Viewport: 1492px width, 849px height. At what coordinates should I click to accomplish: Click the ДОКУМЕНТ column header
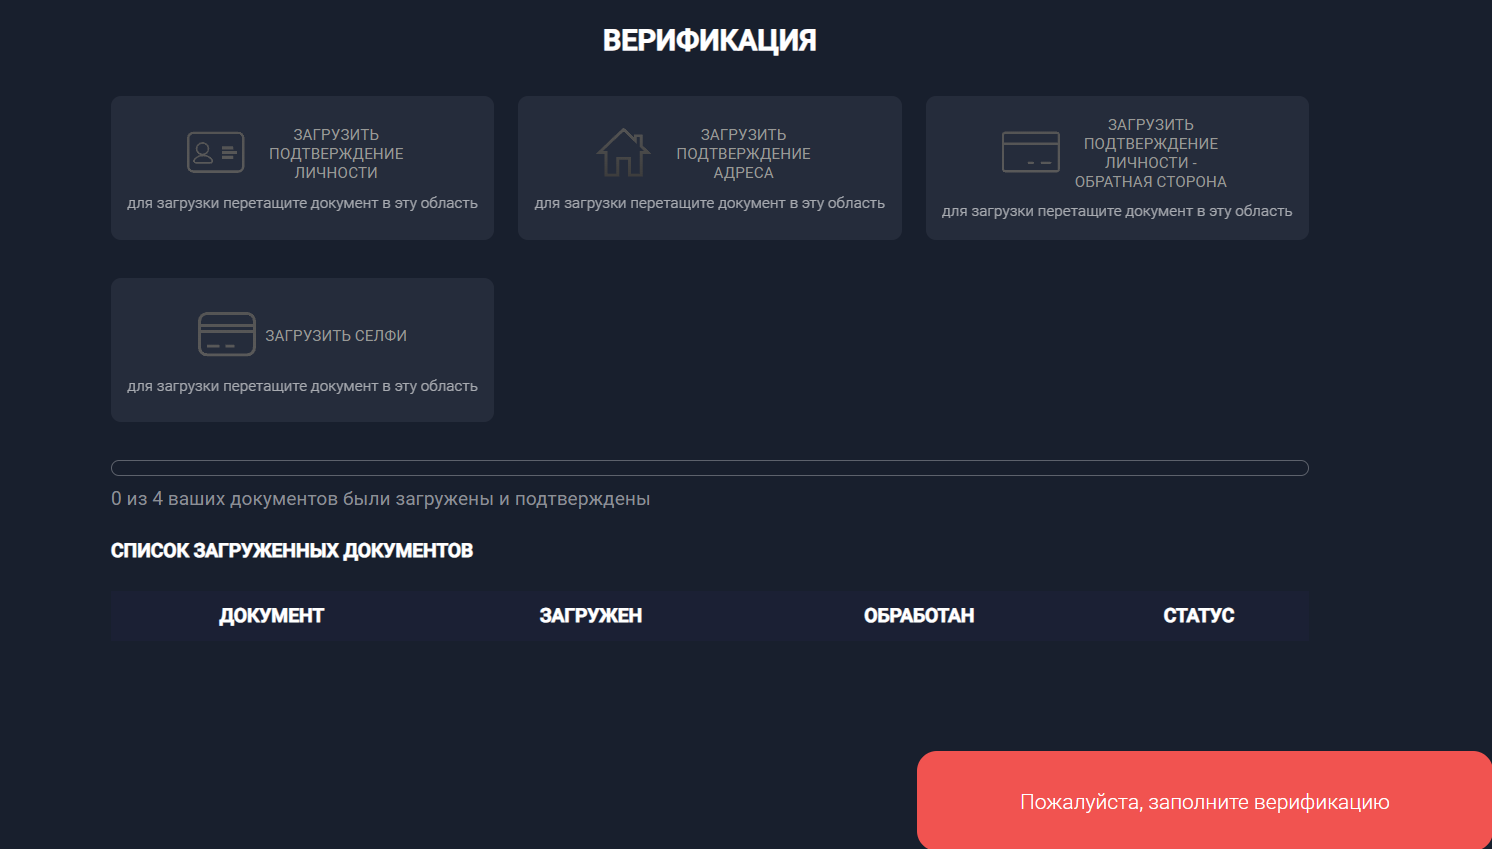(272, 616)
